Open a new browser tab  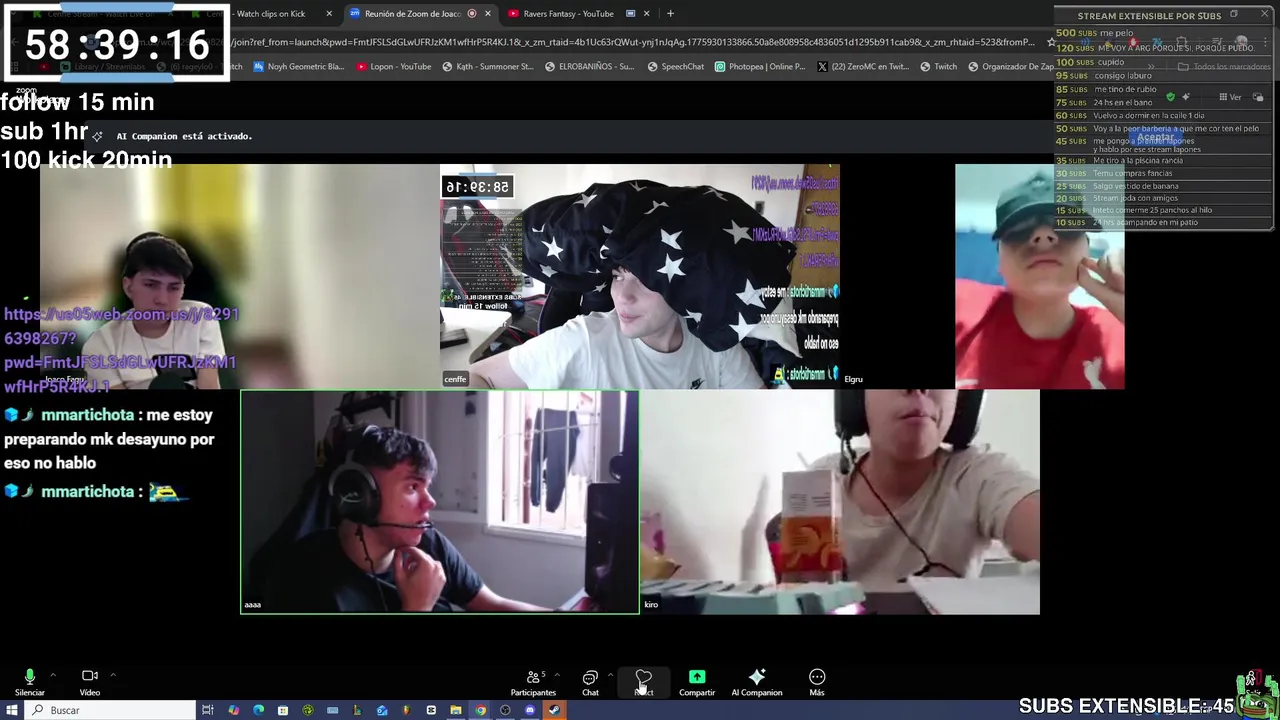click(670, 14)
